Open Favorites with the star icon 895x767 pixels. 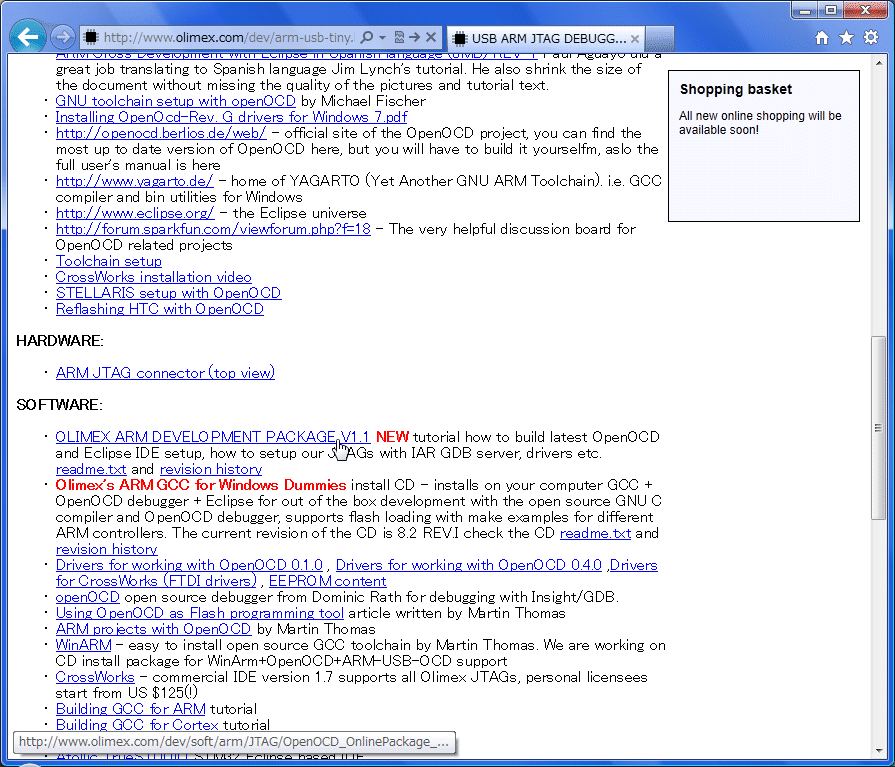coord(846,35)
